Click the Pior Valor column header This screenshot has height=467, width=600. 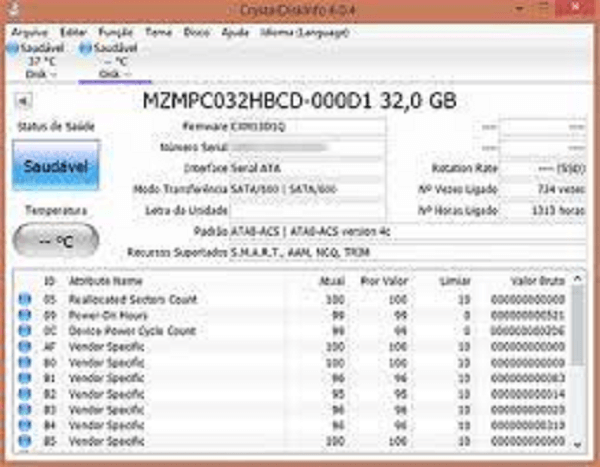click(384, 281)
